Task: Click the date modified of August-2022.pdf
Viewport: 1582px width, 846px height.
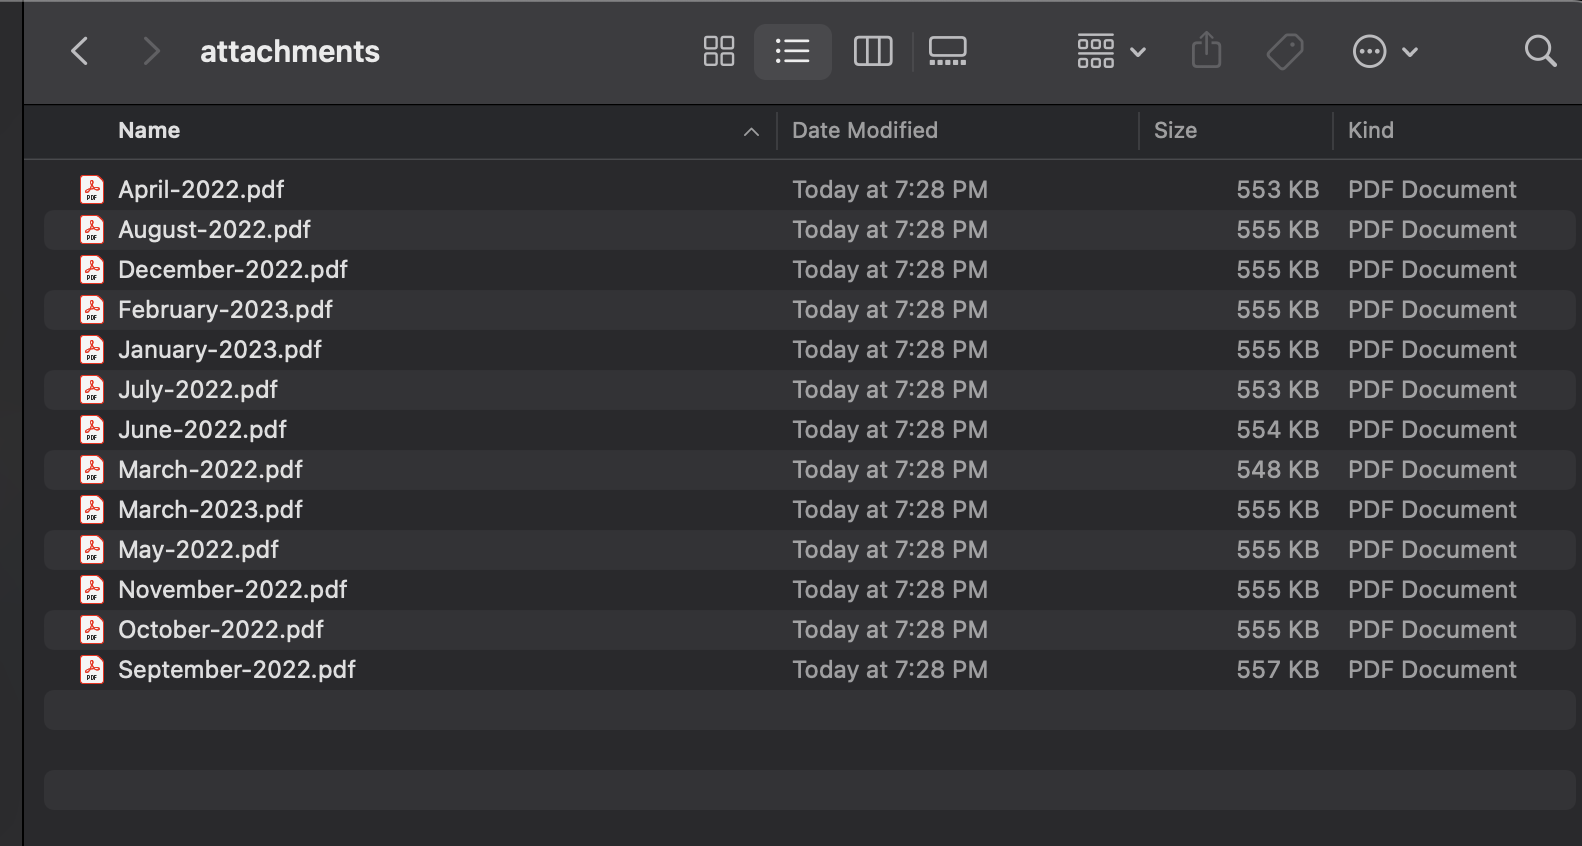Action: (x=890, y=230)
